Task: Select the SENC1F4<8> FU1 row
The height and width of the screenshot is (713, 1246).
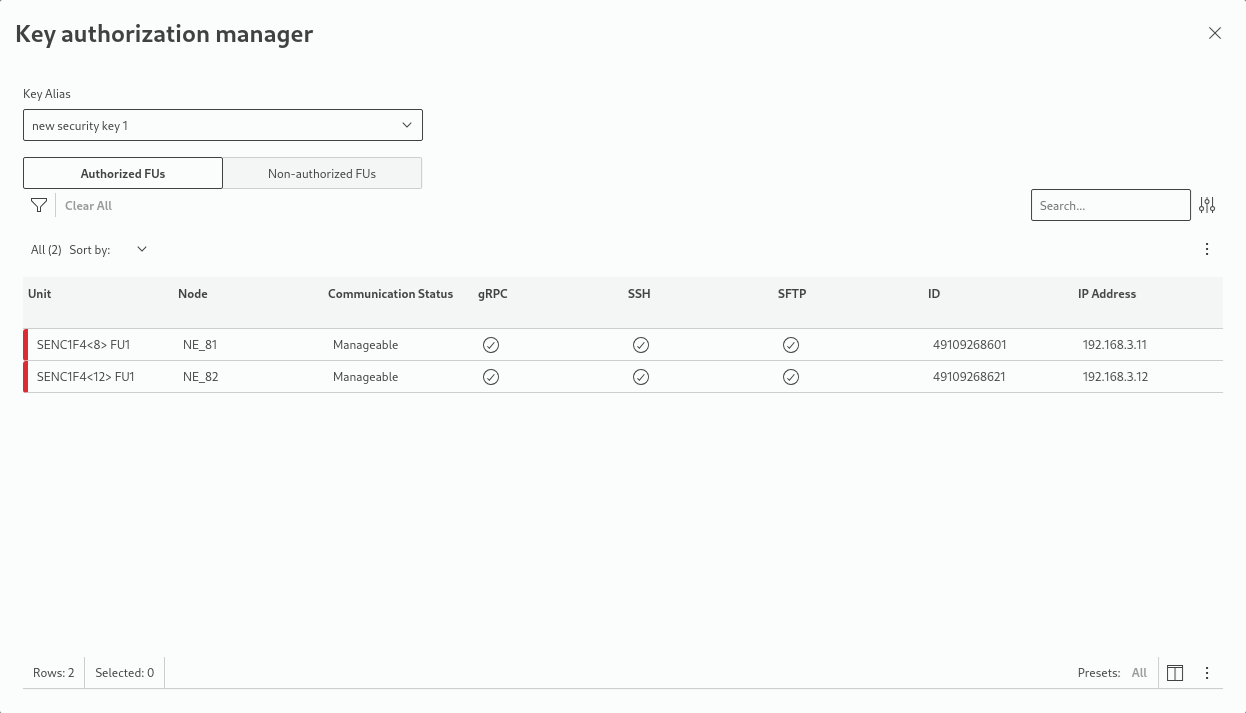Action: [x=84, y=345]
